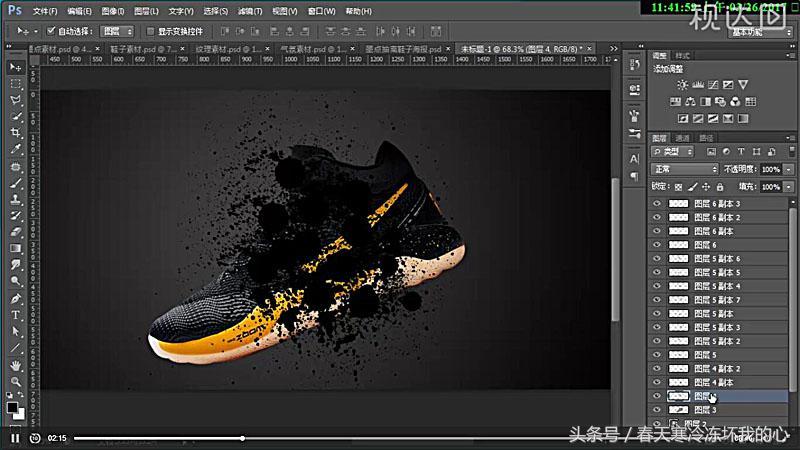The image size is (800, 450).
Task: Add a Curves adjustment
Action: click(x=713, y=85)
